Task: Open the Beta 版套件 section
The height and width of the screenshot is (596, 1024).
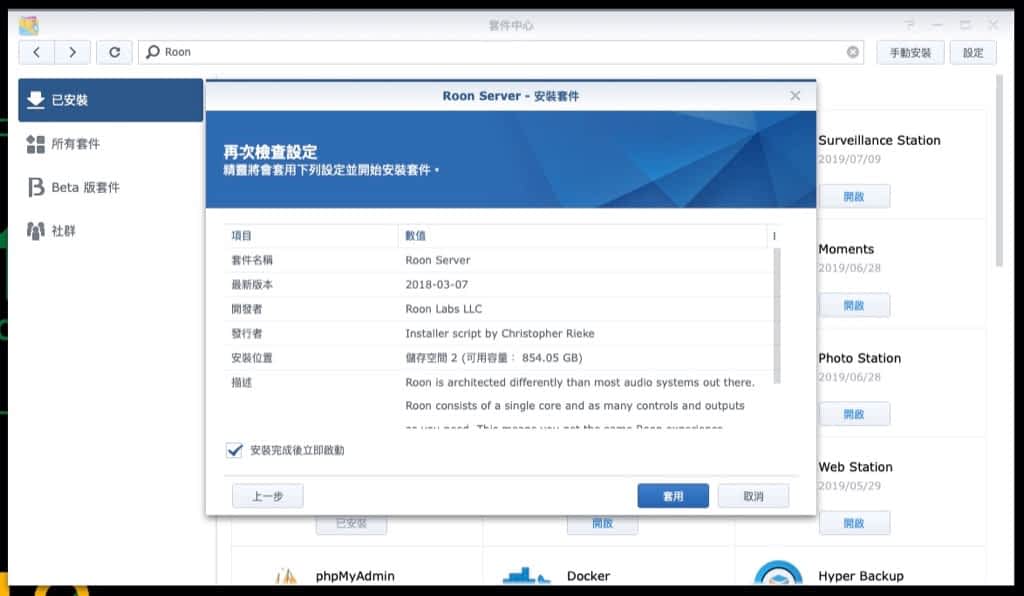Action: (x=110, y=187)
